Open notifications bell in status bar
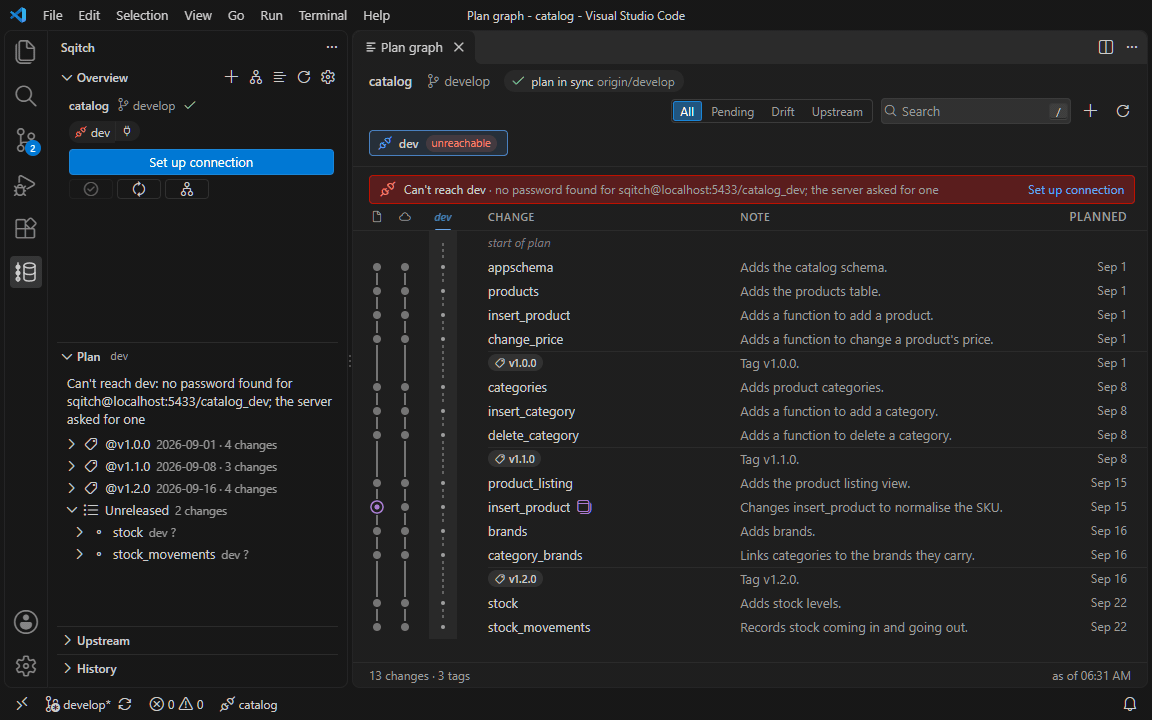 1130,705
